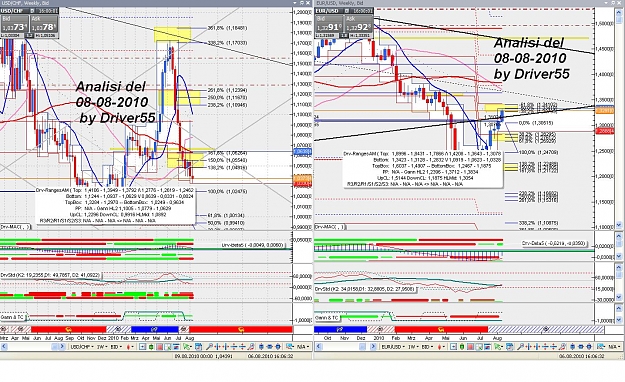Click the Gann & TC label on EUR/USD chart
This screenshot has width=625, height=382.
click(x=328, y=317)
